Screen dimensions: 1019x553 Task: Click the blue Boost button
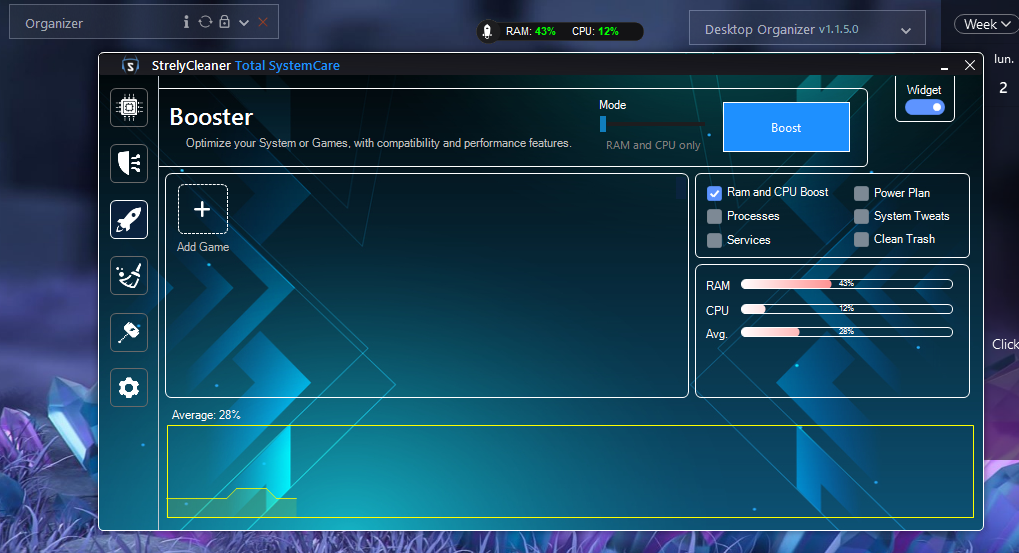coord(786,127)
